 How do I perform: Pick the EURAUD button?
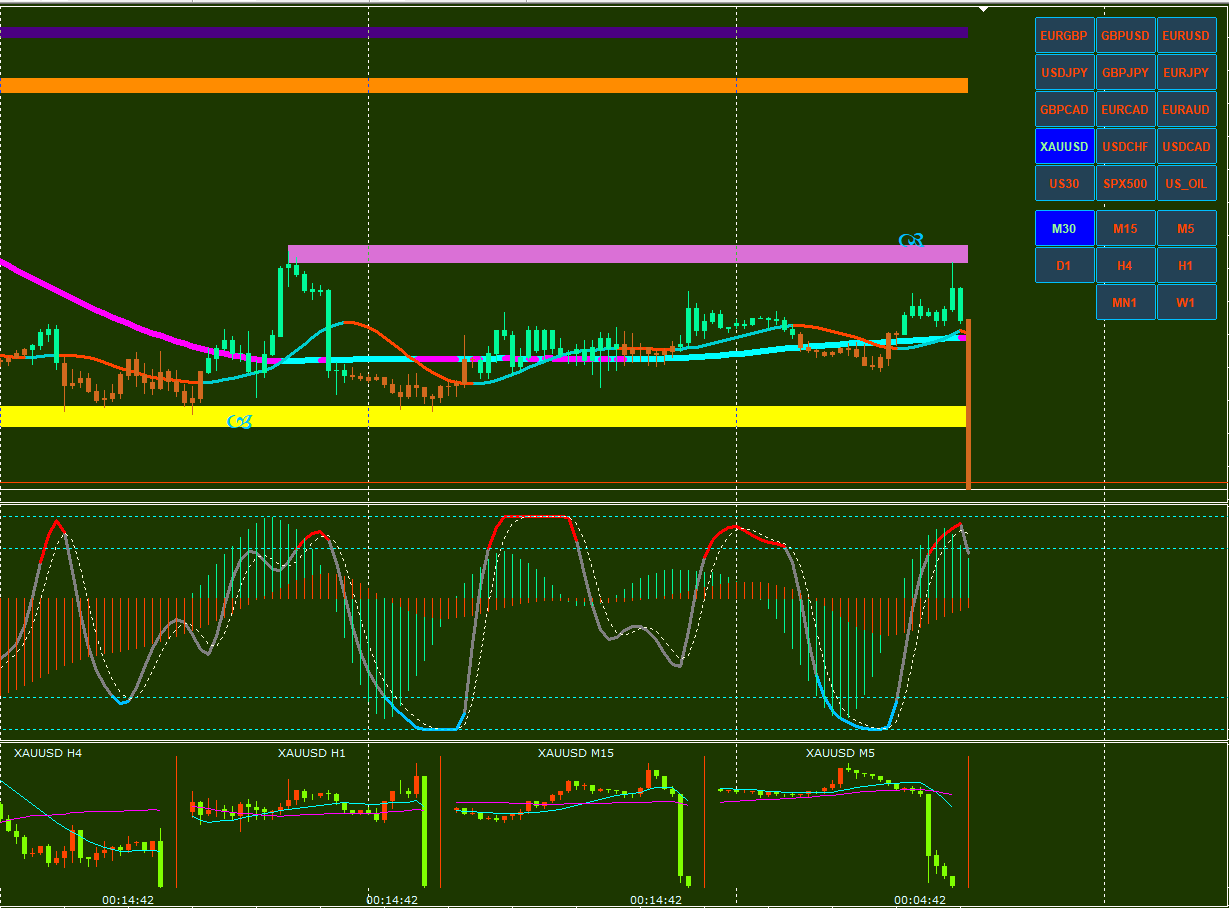[1186, 109]
